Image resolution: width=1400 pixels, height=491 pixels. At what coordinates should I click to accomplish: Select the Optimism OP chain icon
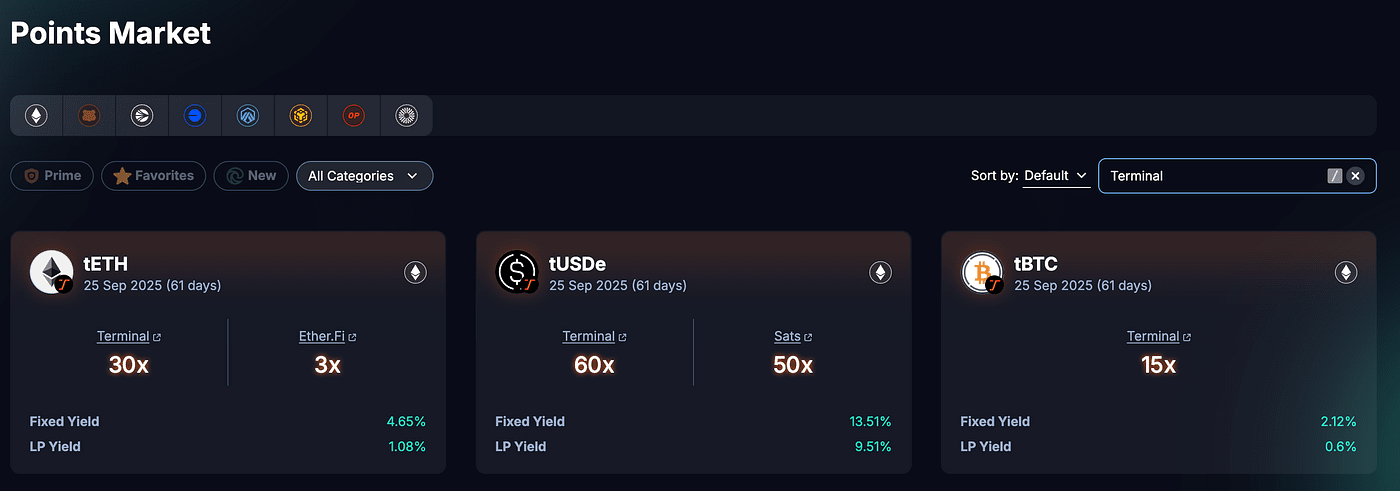pos(354,116)
